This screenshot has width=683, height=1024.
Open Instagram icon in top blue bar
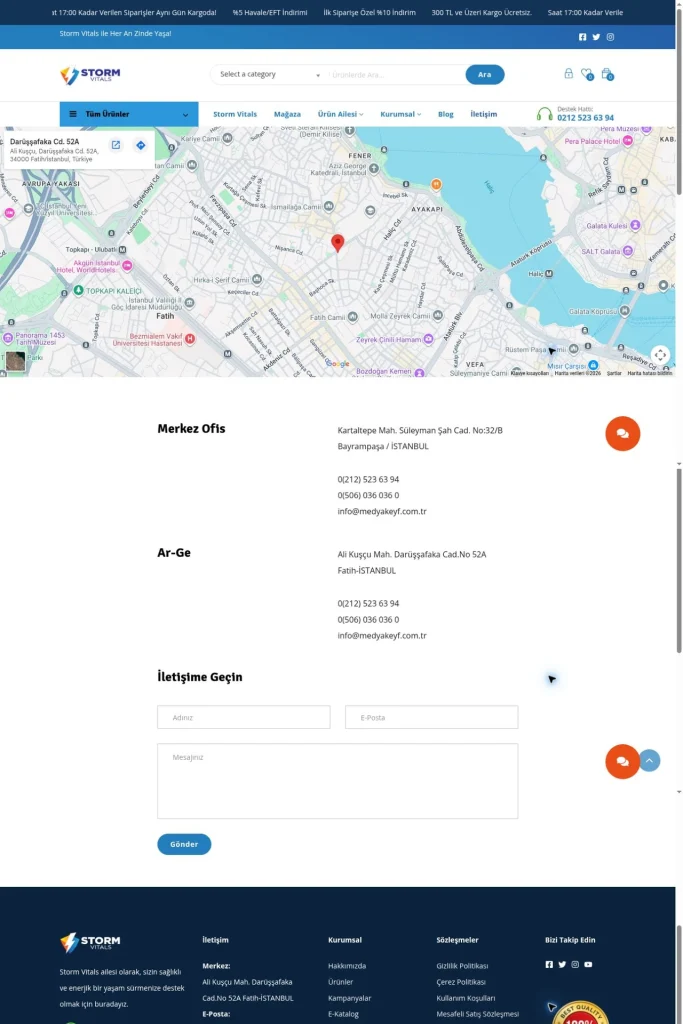click(x=611, y=37)
